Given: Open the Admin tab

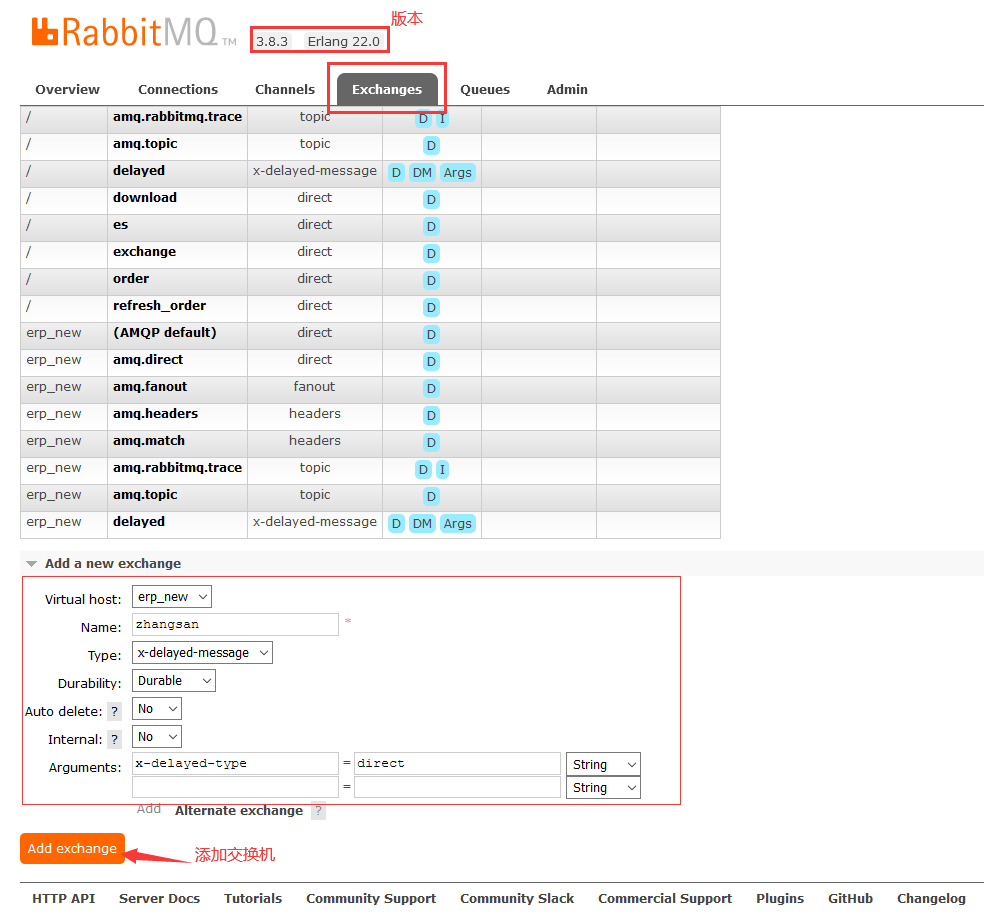Looking at the screenshot, I should tap(567, 89).
